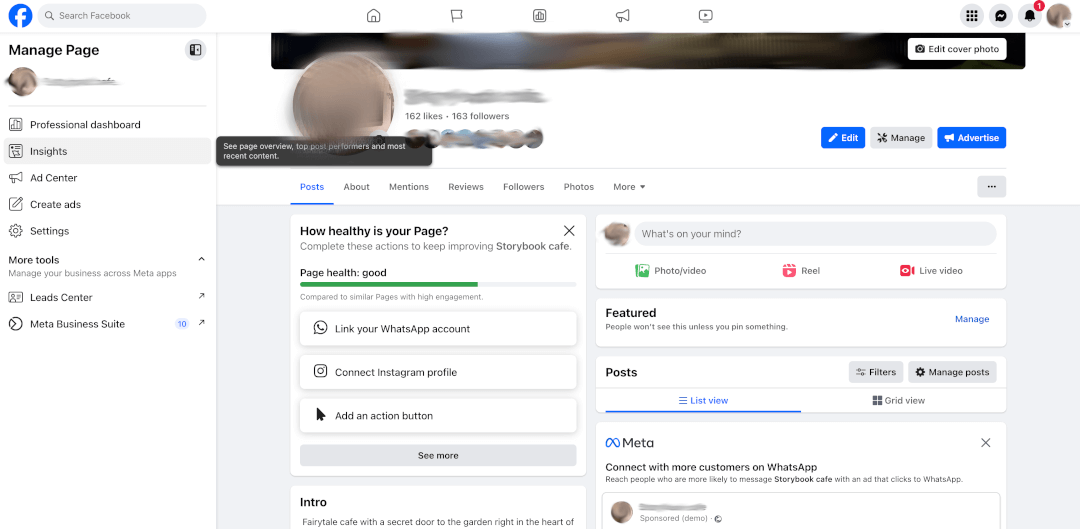Click the Manage posts button
Viewport: 1080px width, 529px height.
point(952,372)
